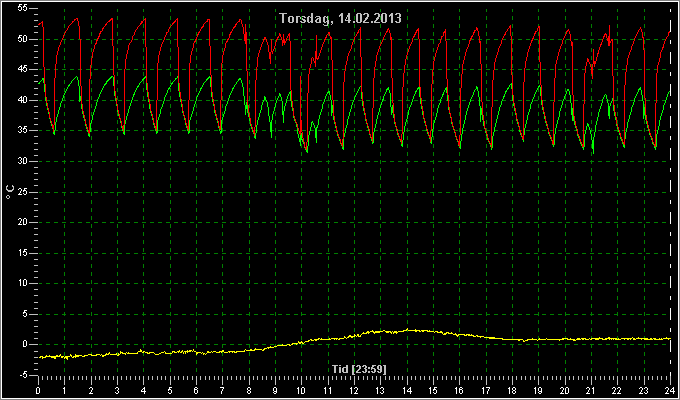Image resolution: width=680 pixels, height=400 pixels.
Task: Select hour 3 on the time axis
Action: 117,390
